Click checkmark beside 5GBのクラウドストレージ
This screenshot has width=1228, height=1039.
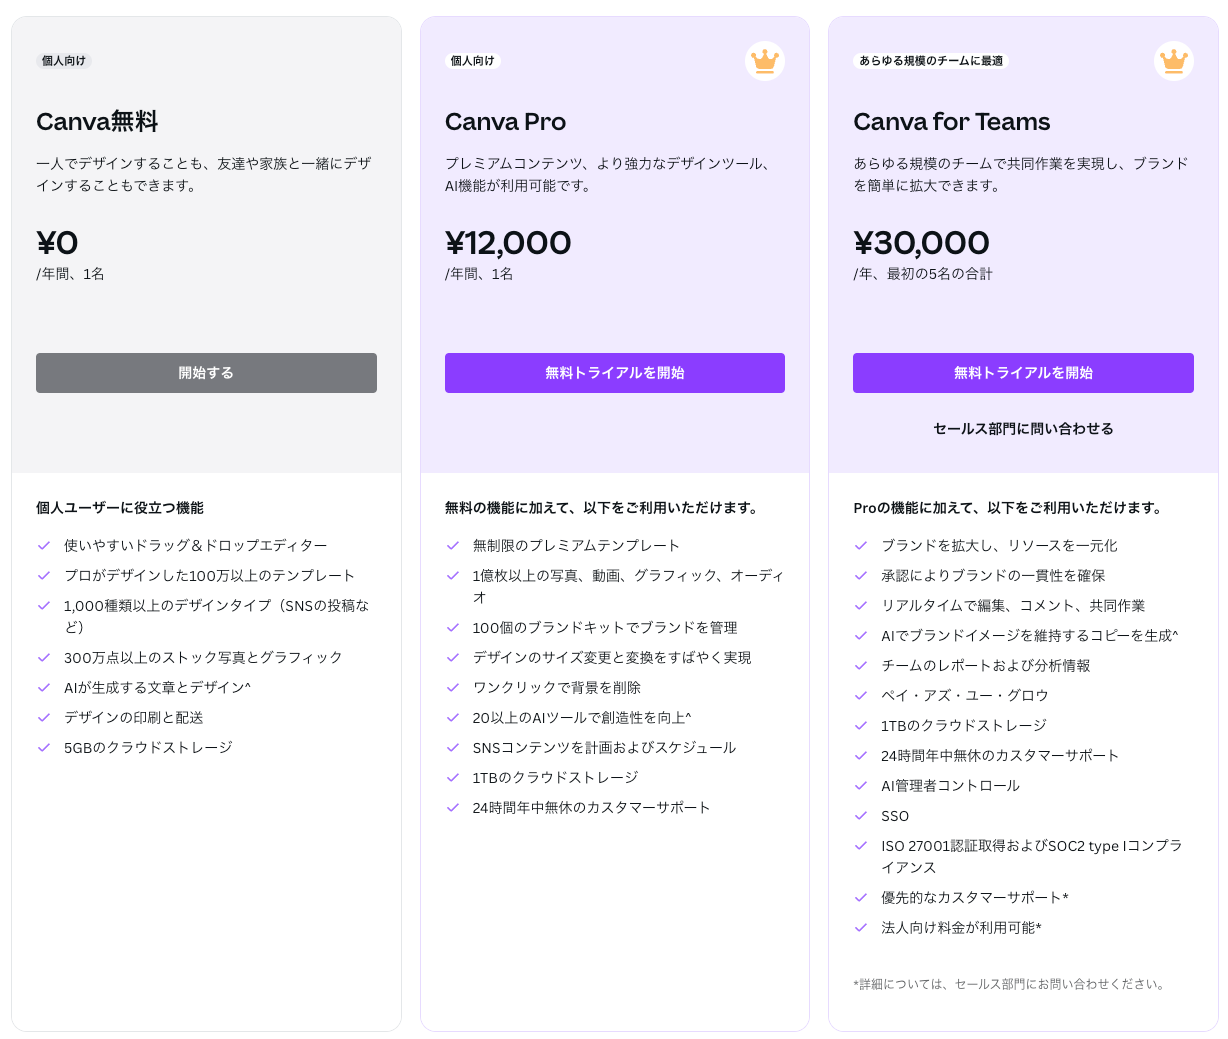(x=44, y=746)
